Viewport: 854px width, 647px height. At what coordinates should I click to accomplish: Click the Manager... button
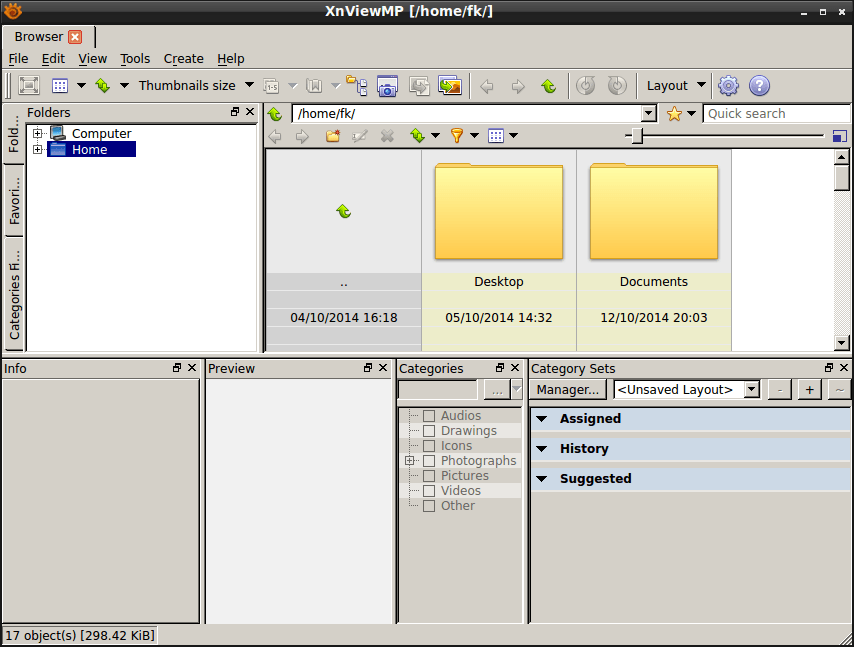point(568,390)
